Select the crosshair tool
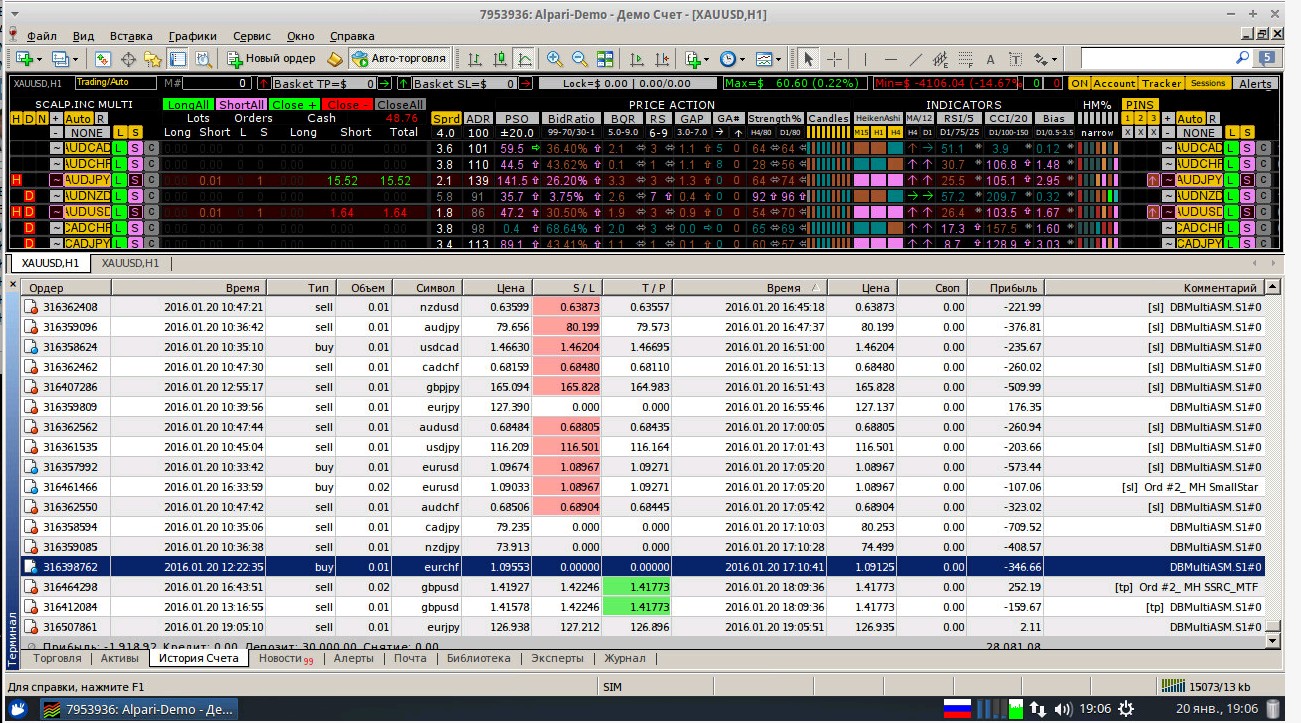The width and height of the screenshot is (1301, 723). (834, 59)
